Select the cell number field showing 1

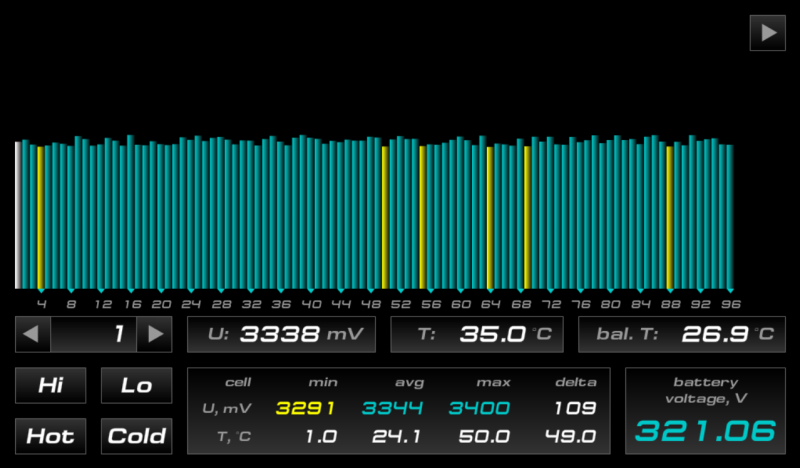click(x=93, y=334)
